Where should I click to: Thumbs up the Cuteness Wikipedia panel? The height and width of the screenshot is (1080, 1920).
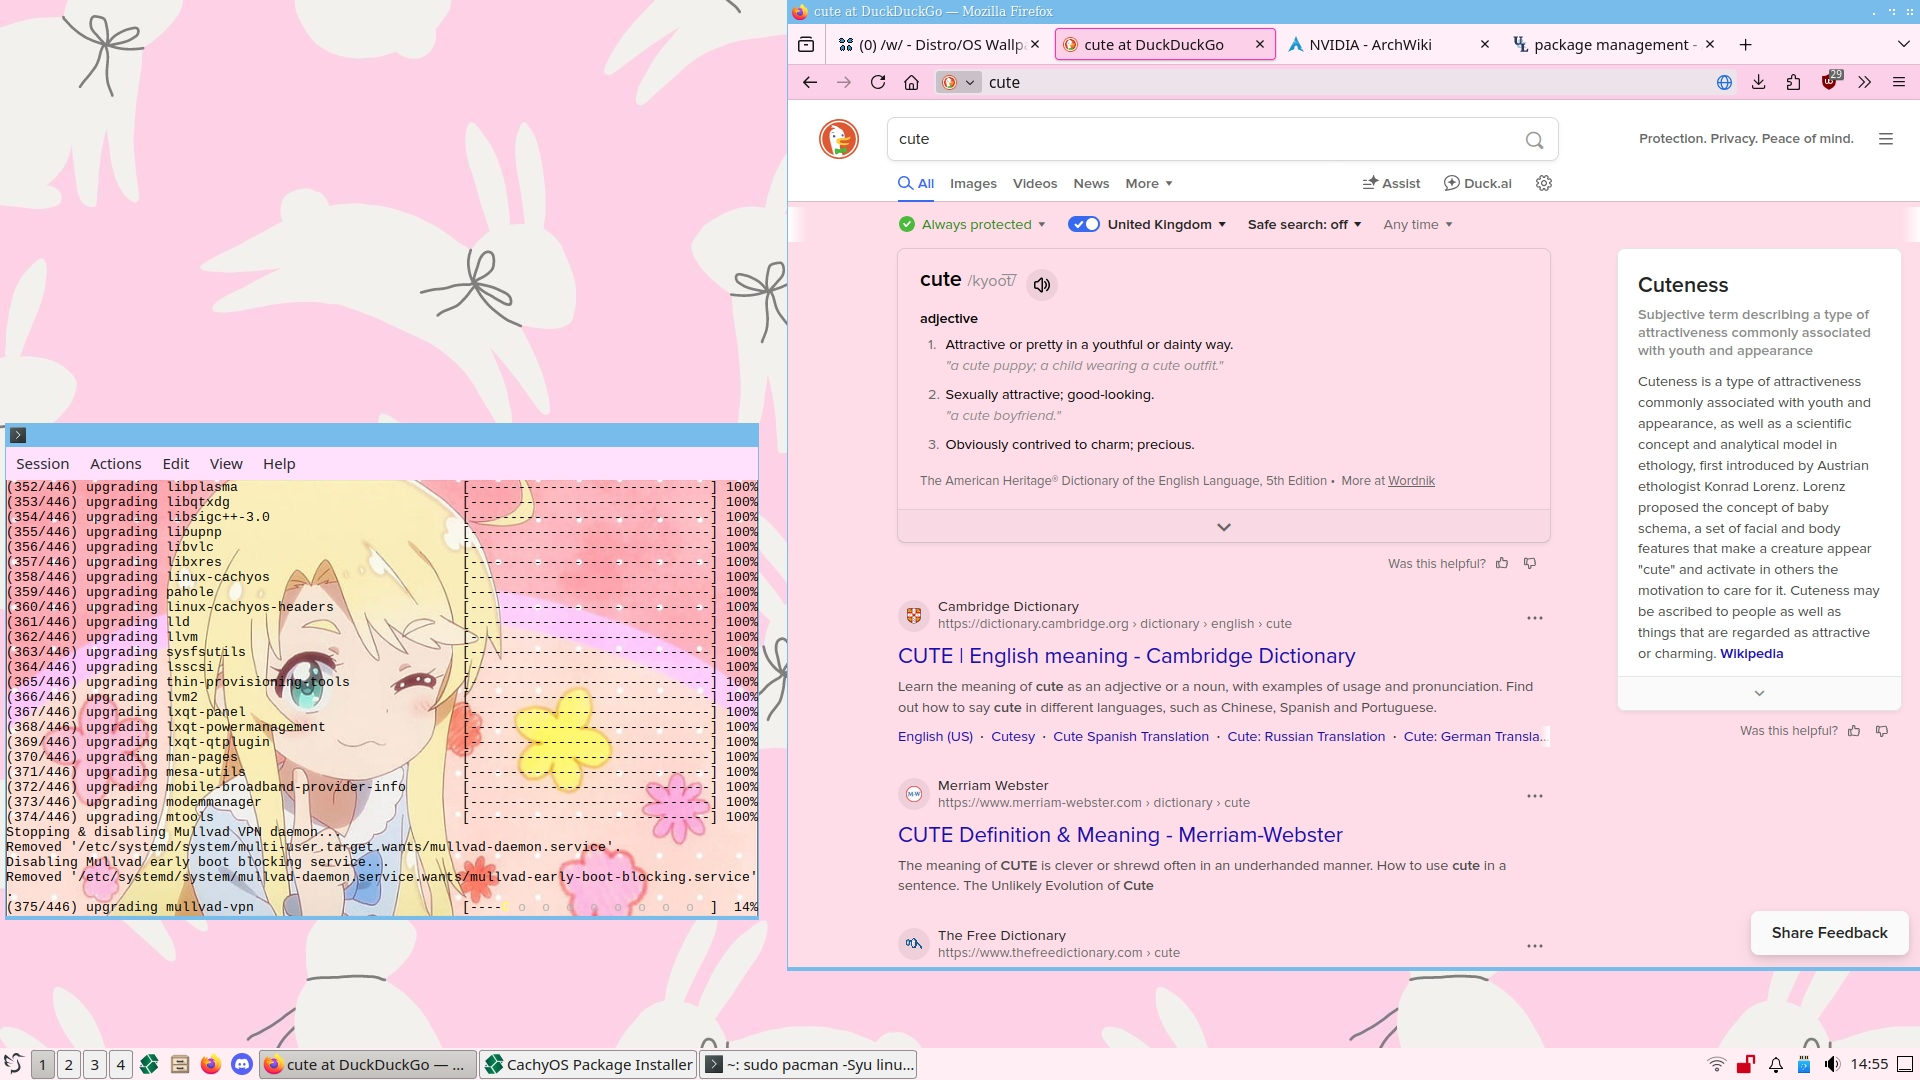[x=1854, y=731]
